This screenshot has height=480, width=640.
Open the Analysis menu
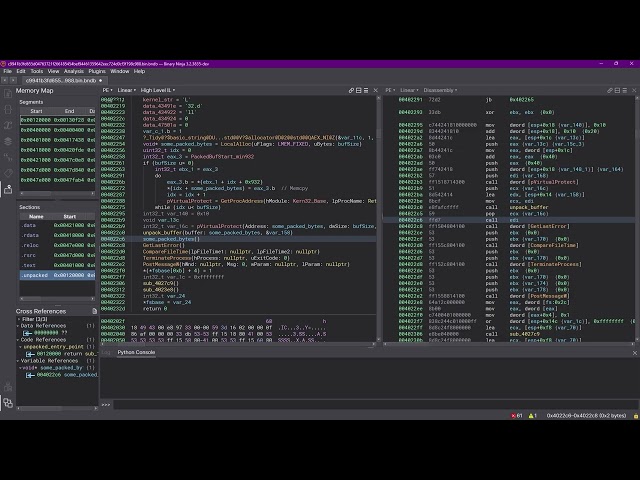coord(74,71)
